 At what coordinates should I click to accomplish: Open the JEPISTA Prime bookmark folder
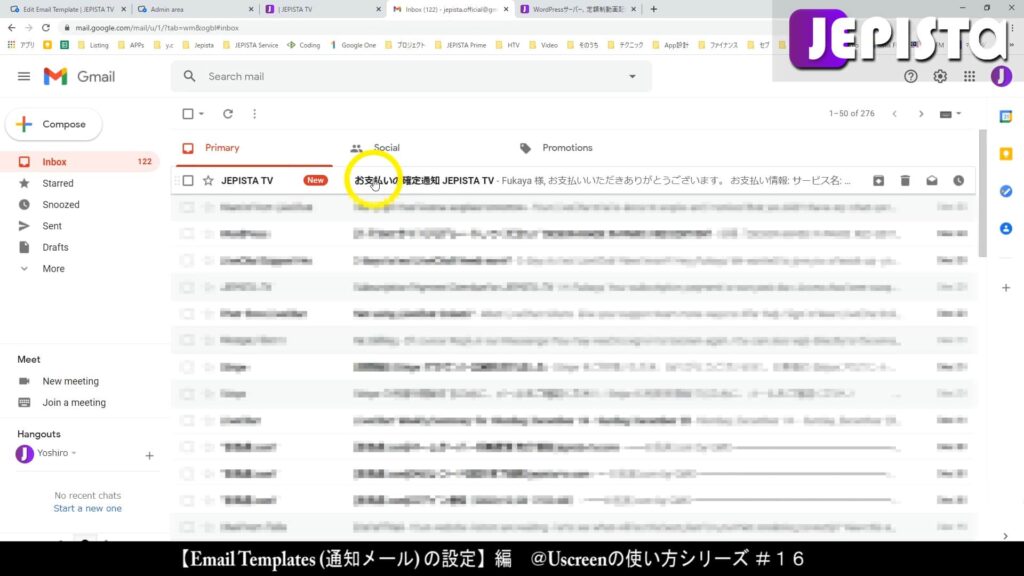(460, 45)
